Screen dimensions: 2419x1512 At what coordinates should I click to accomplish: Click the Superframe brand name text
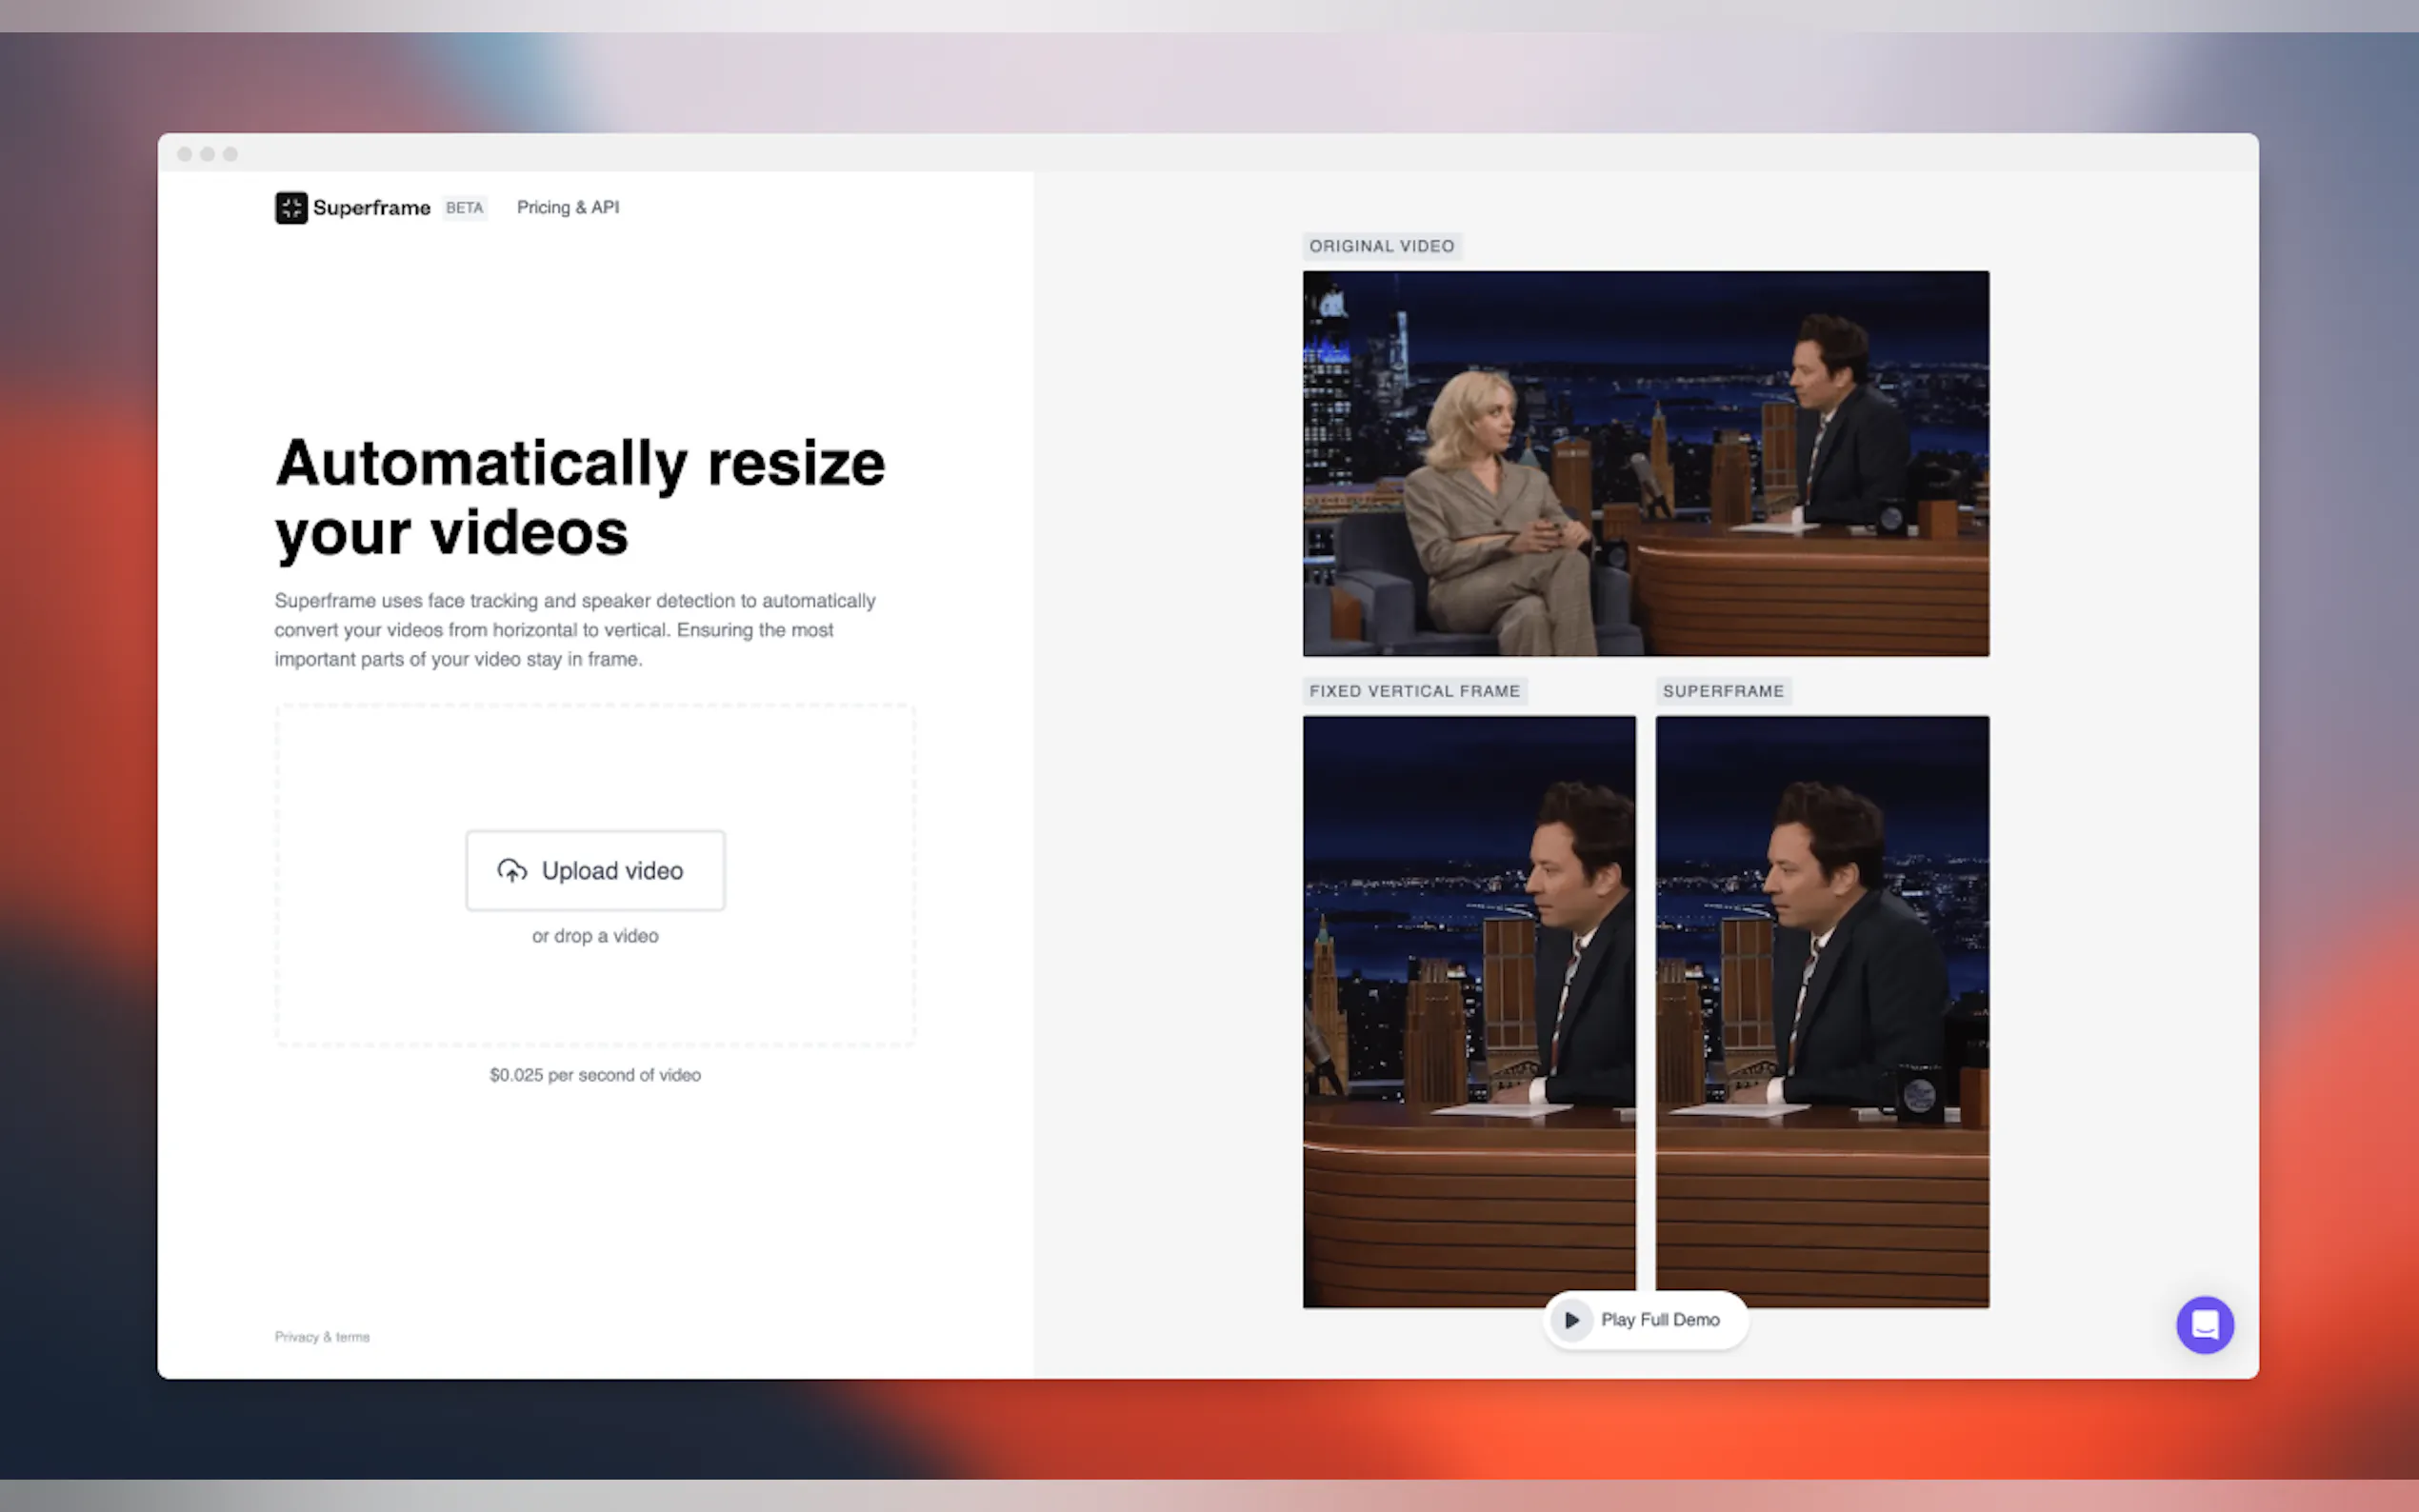tap(371, 208)
